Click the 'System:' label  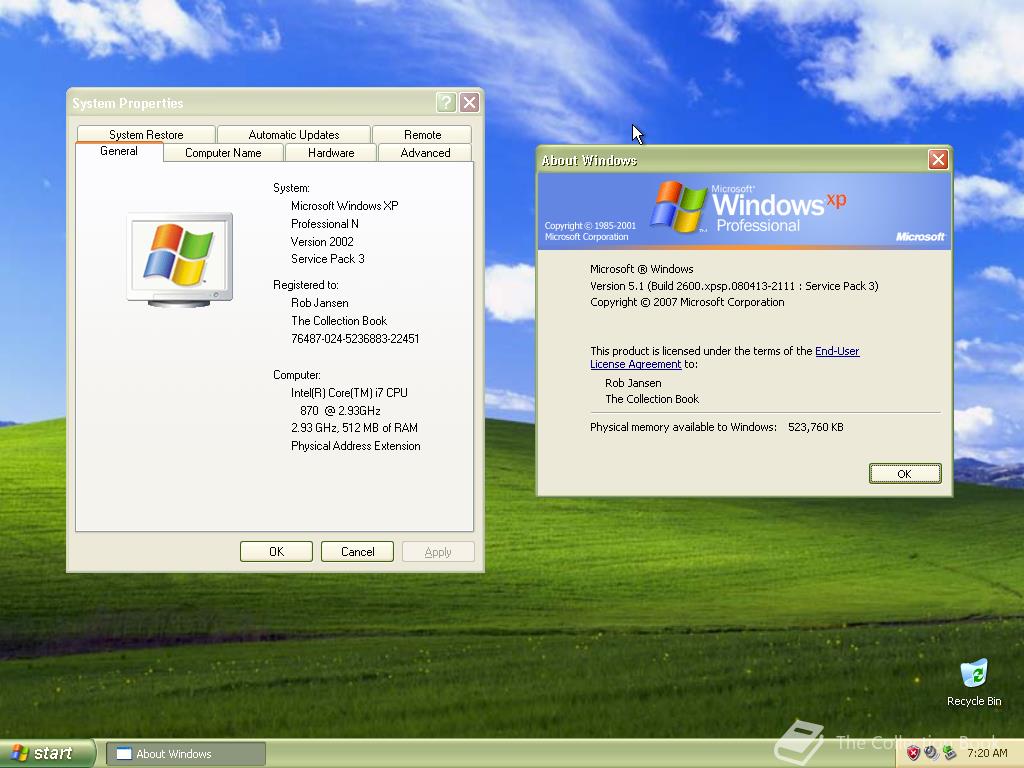click(x=291, y=188)
